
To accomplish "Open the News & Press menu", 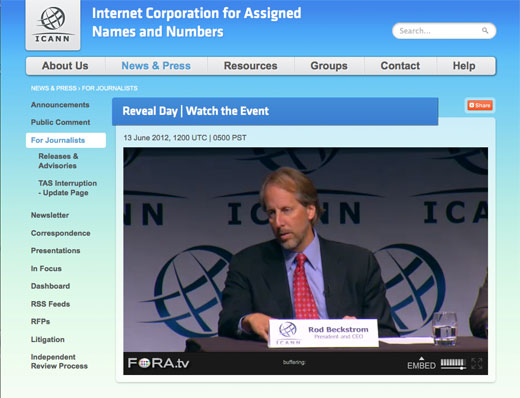I will pos(156,66).
